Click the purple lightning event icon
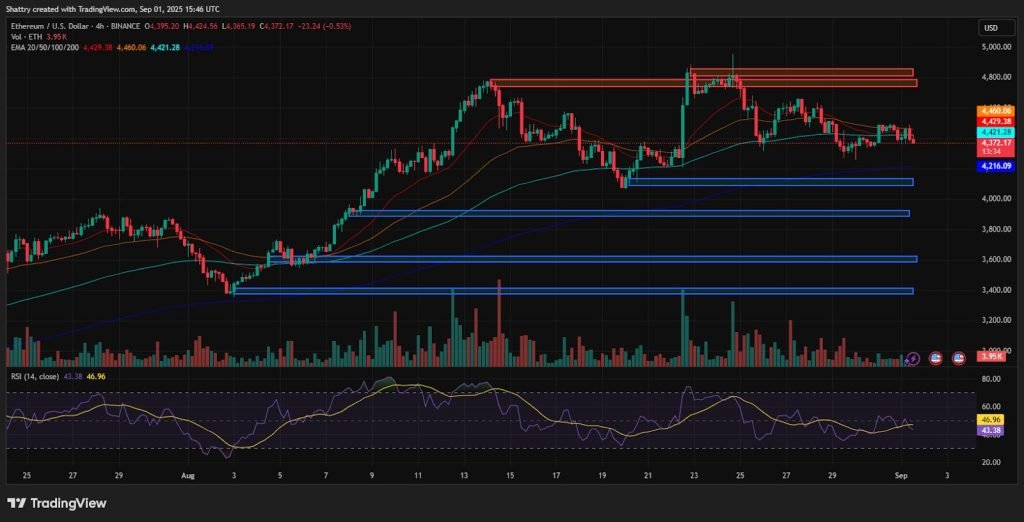 pos(912,357)
